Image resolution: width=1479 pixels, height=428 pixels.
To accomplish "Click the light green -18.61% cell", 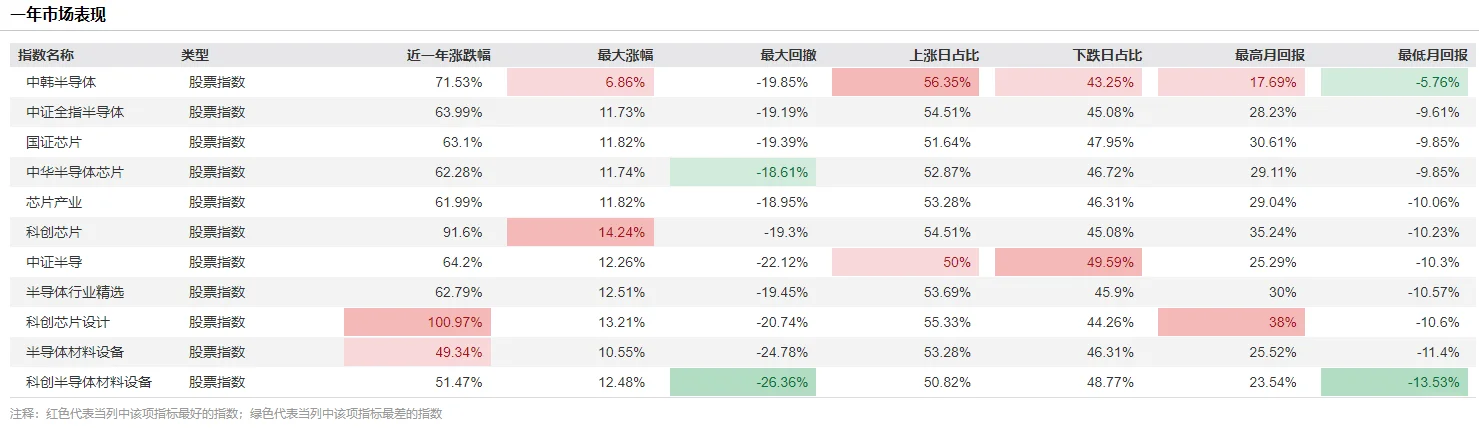I will 743,173.
